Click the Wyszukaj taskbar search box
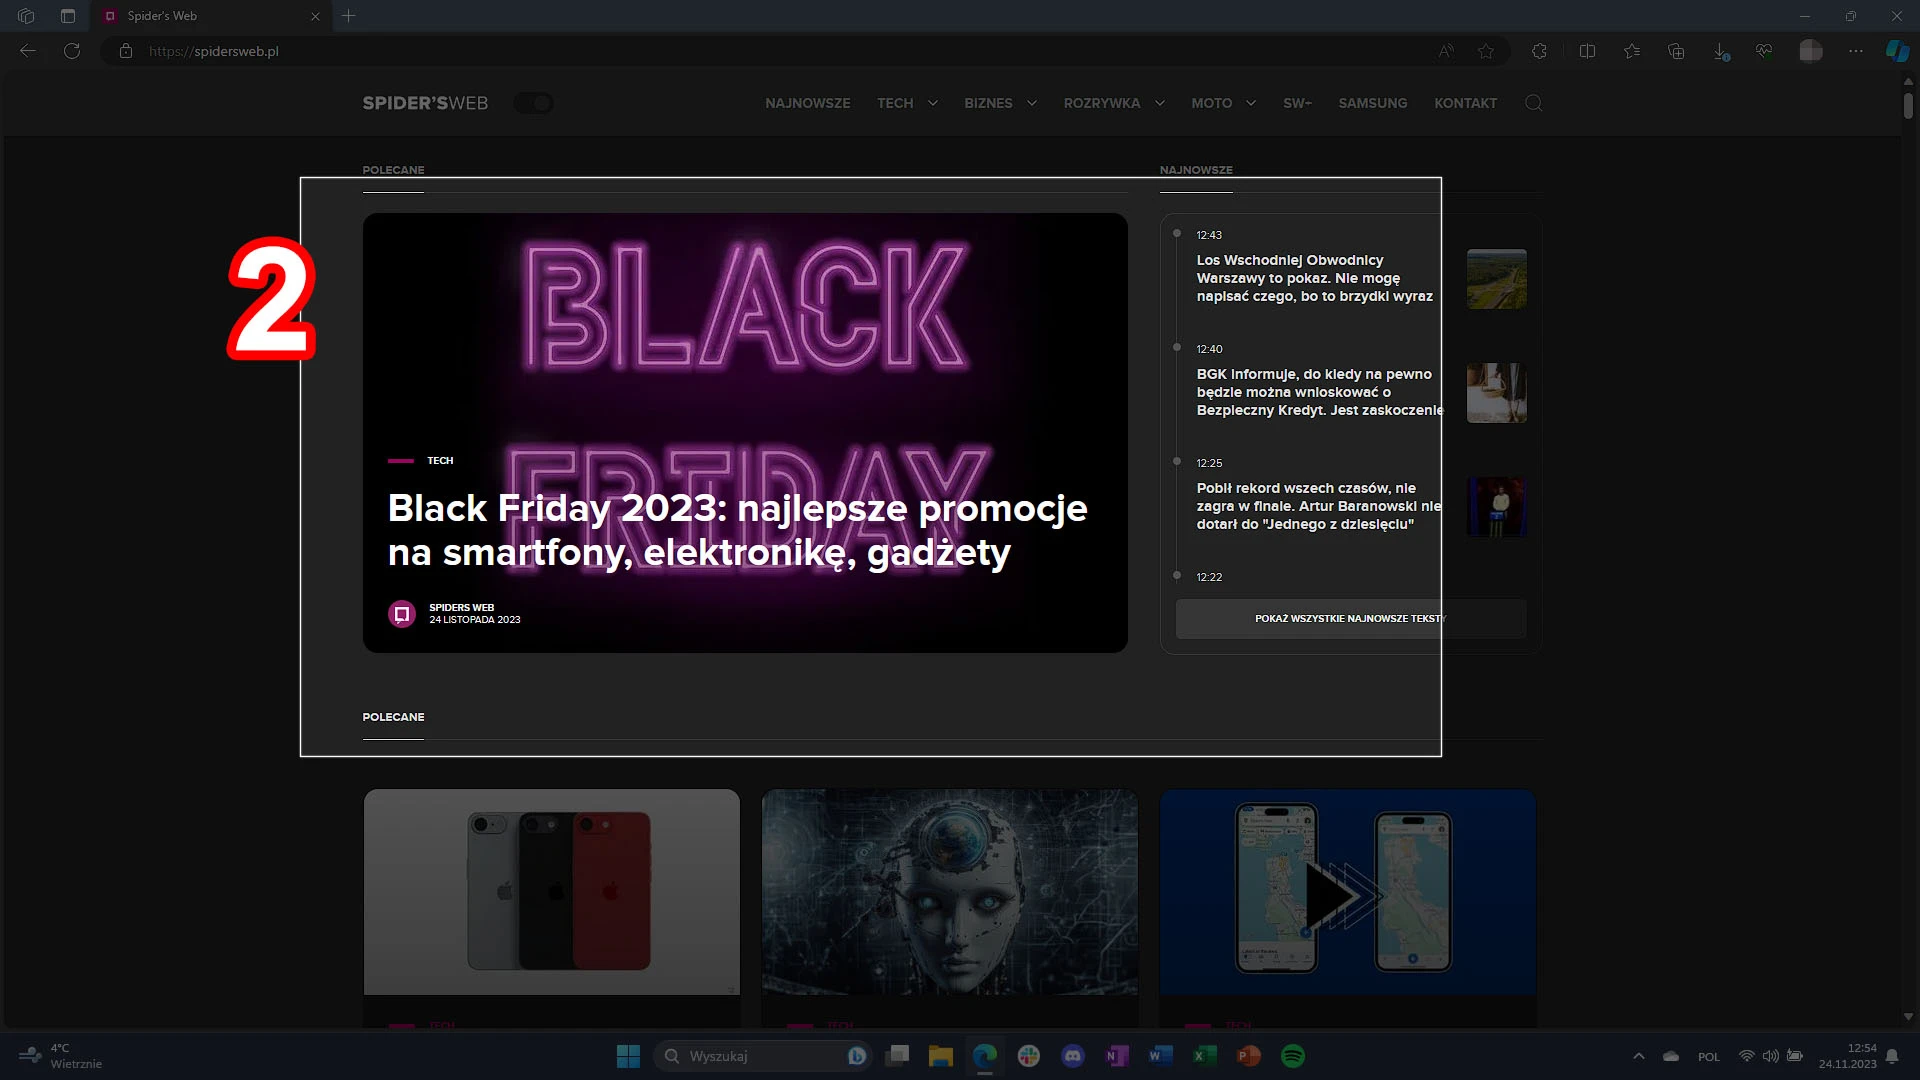The width and height of the screenshot is (1920, 1080). pos(762,1056)
